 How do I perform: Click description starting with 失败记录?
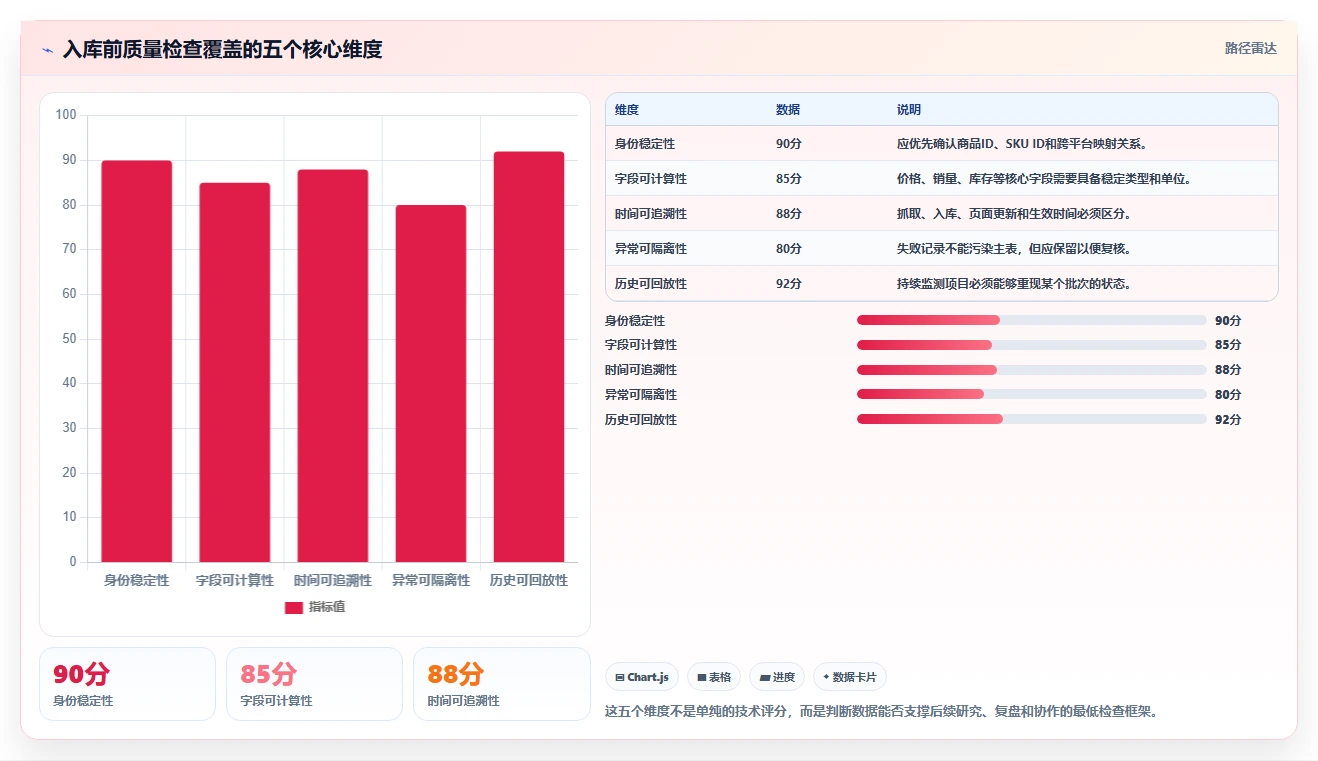tap(1014, 248)
